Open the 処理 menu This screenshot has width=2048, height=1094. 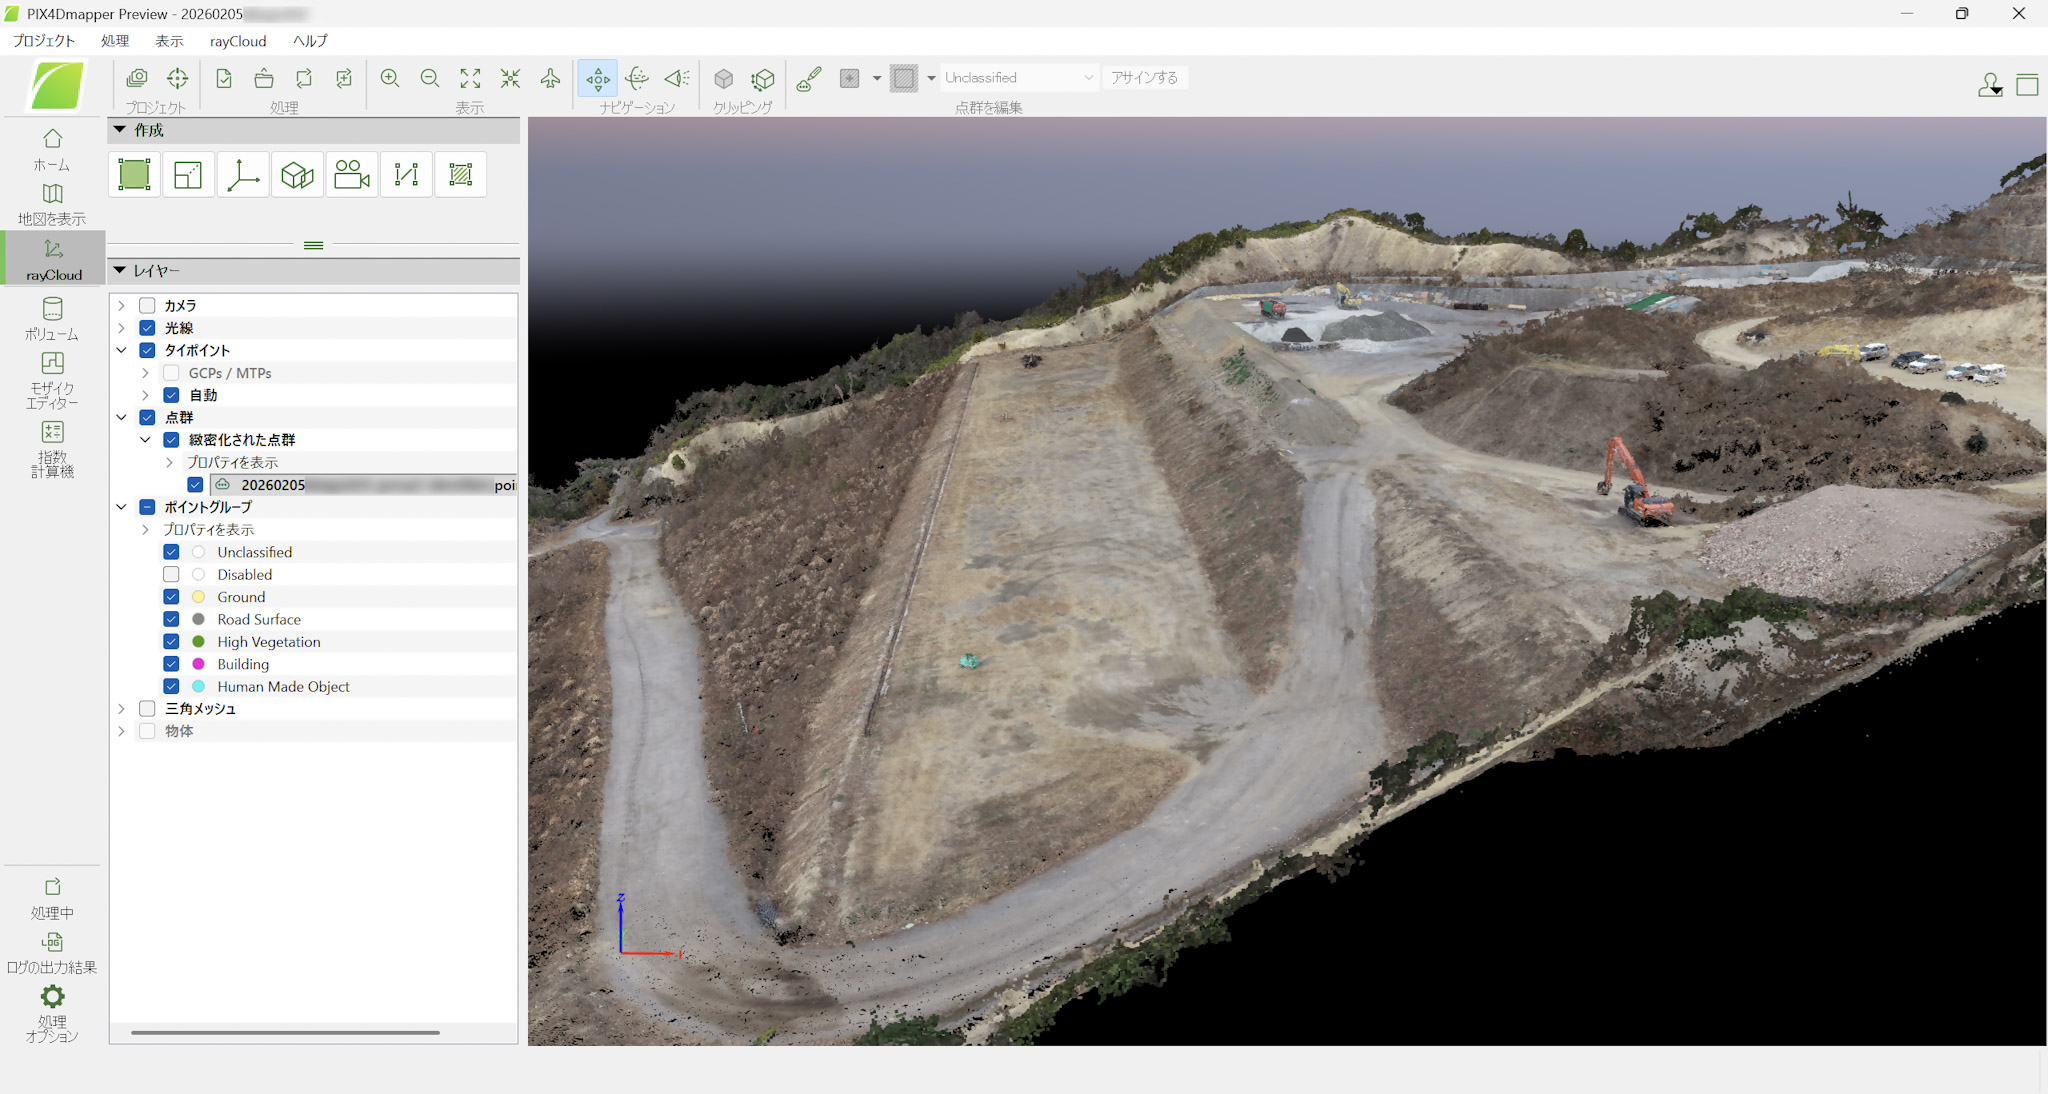tap(115, 41)
